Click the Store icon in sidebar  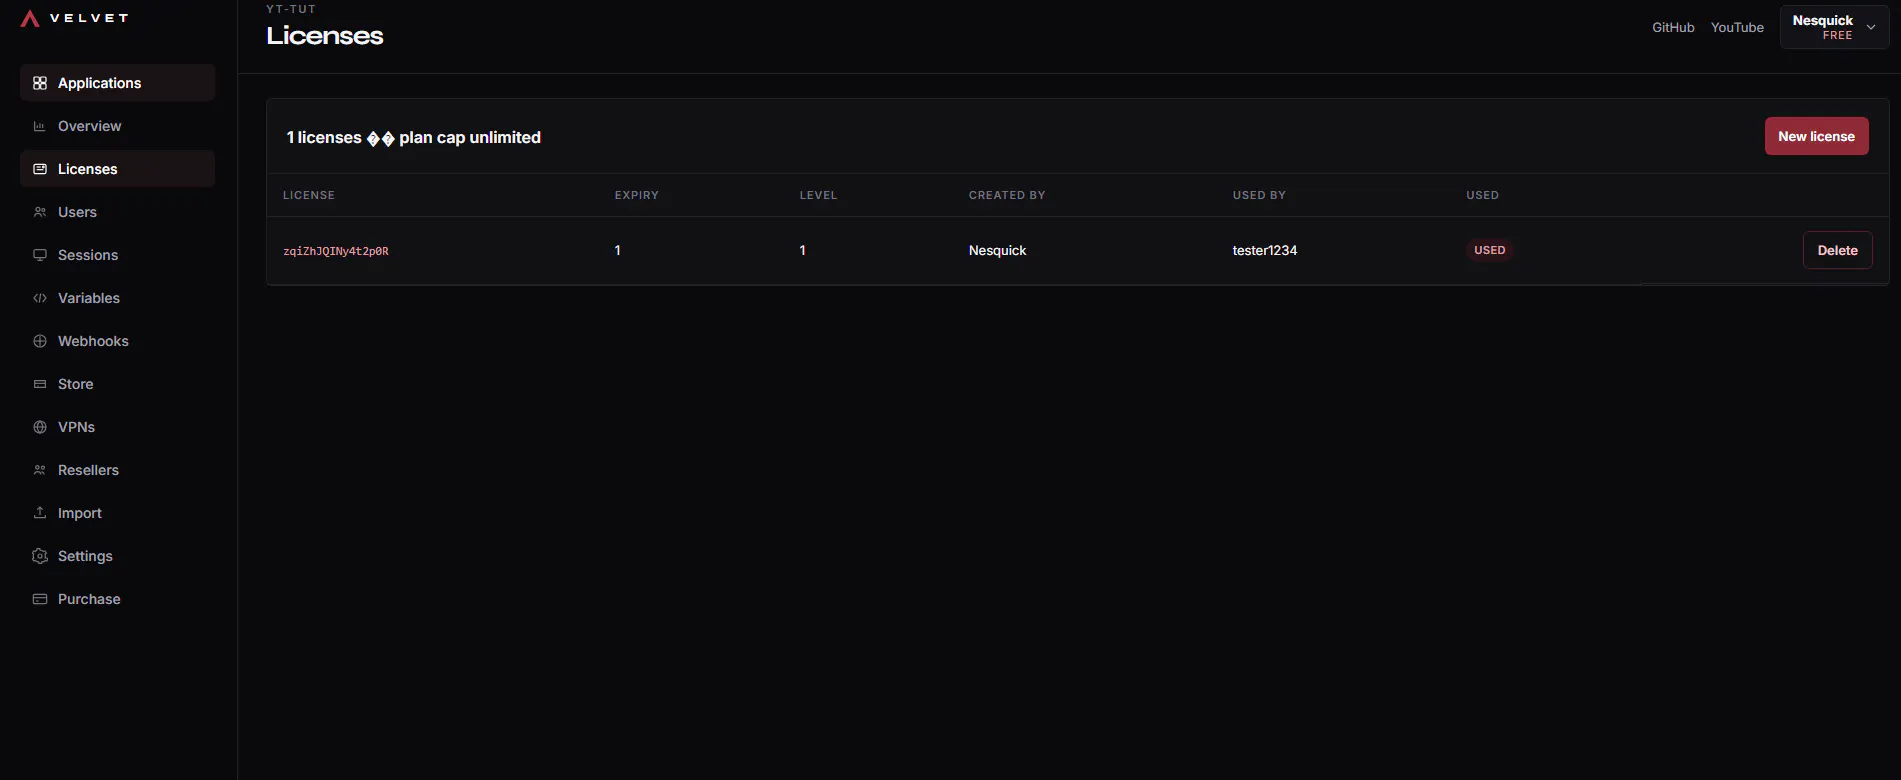point(40,384)
